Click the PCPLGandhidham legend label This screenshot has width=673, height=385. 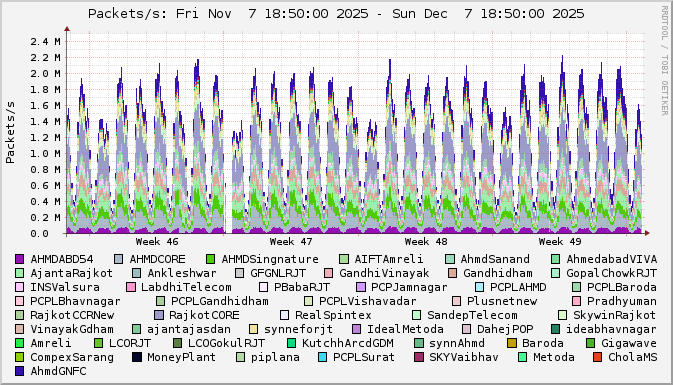point(220,301)
